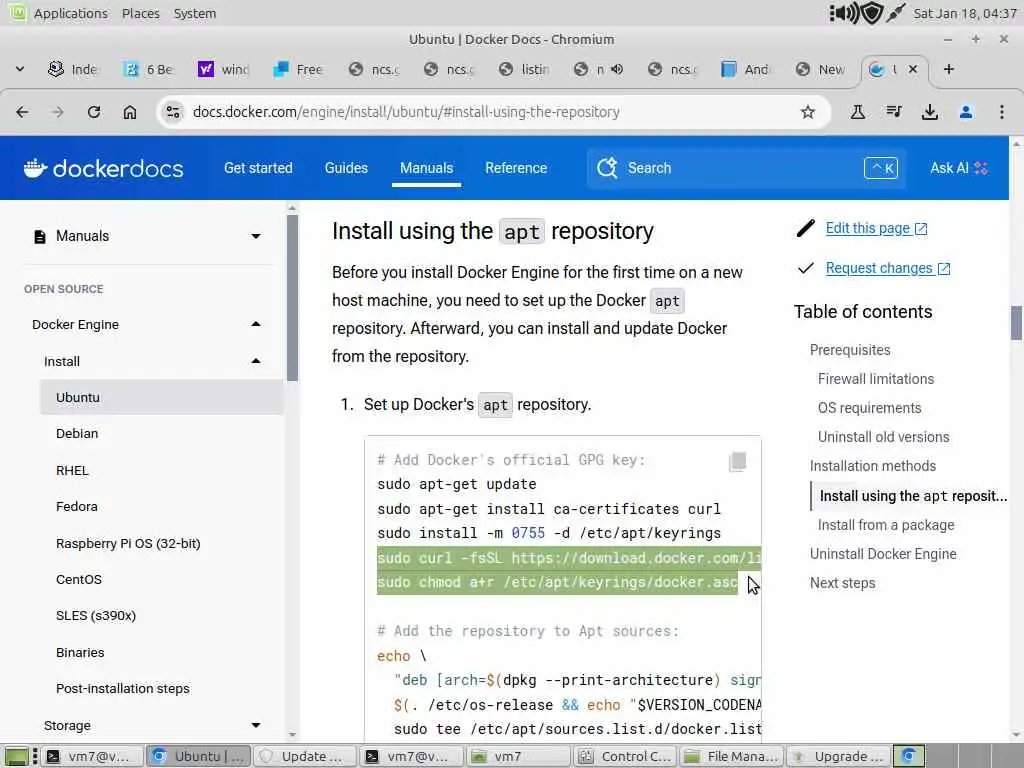
Task: Open the Fedora install page in sidebar
Action: [77, 507]
